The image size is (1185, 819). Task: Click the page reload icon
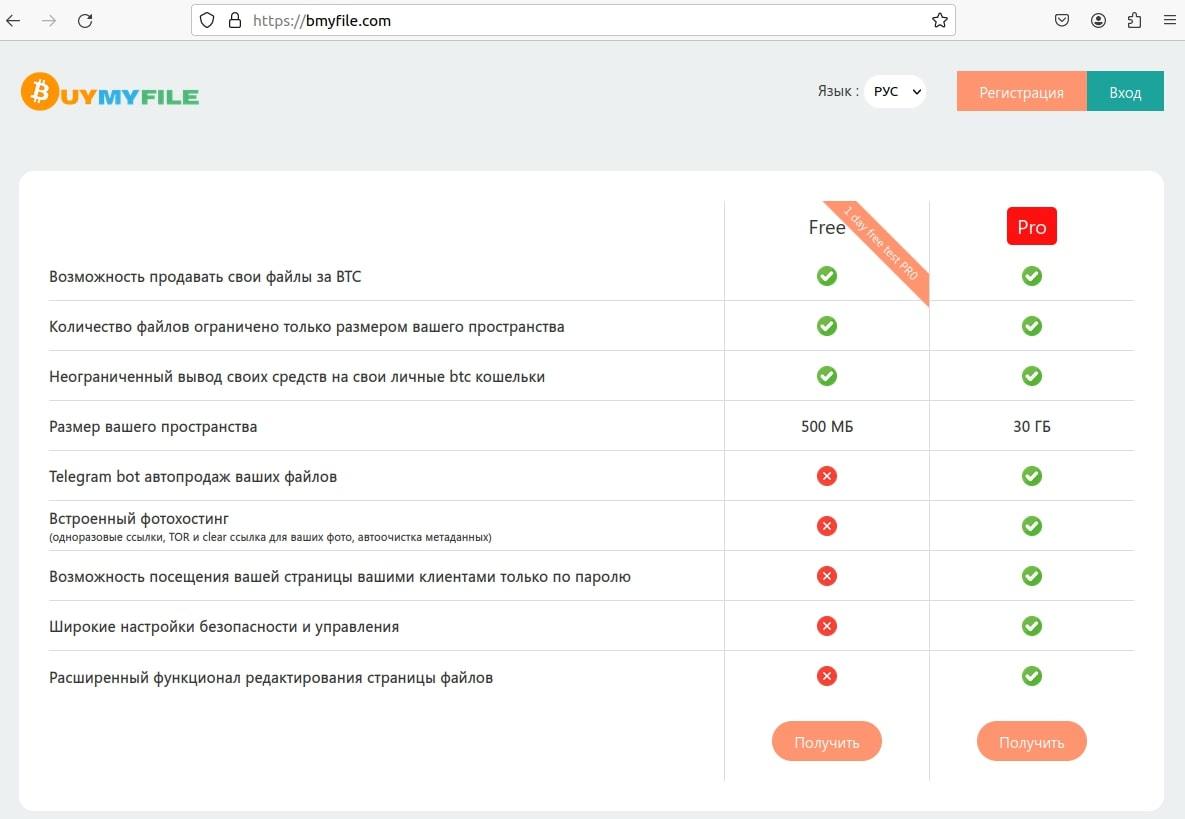point(85,20)
